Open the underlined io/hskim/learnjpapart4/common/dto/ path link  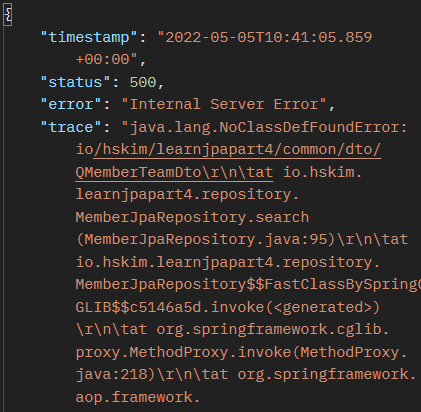click(x=228, y=149)
